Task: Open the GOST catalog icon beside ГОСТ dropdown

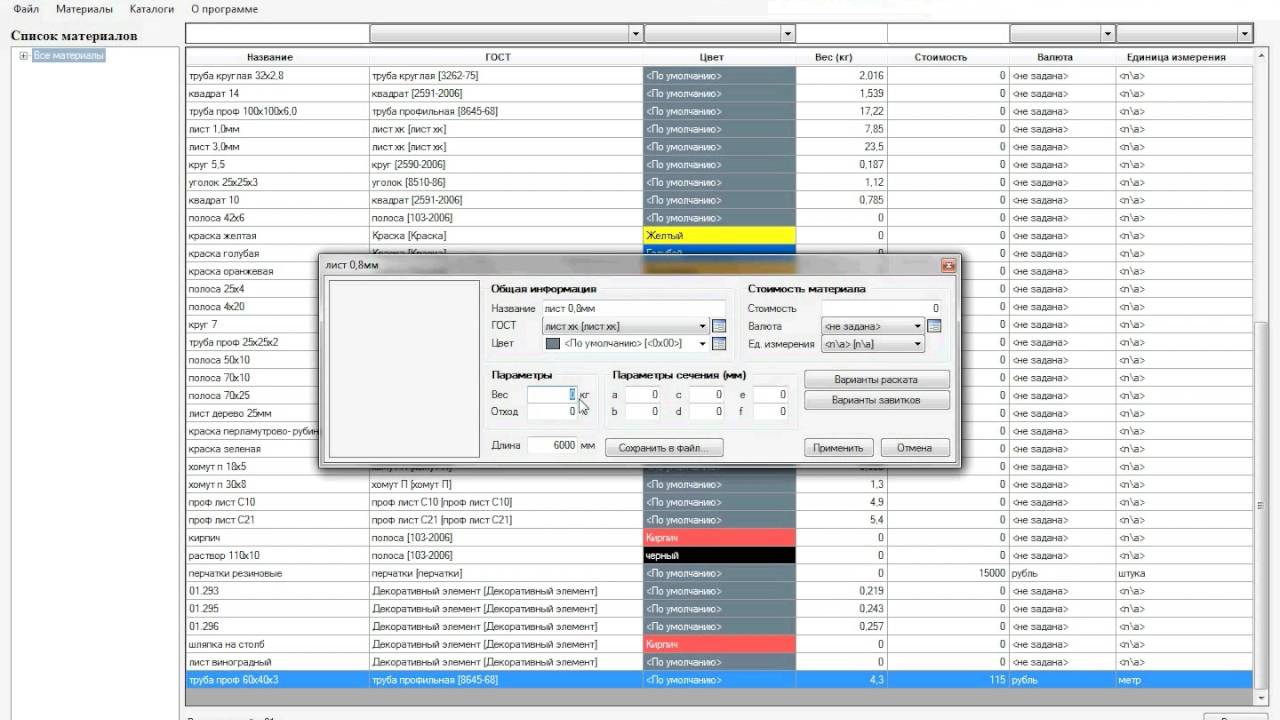Action: click(718, 326)
